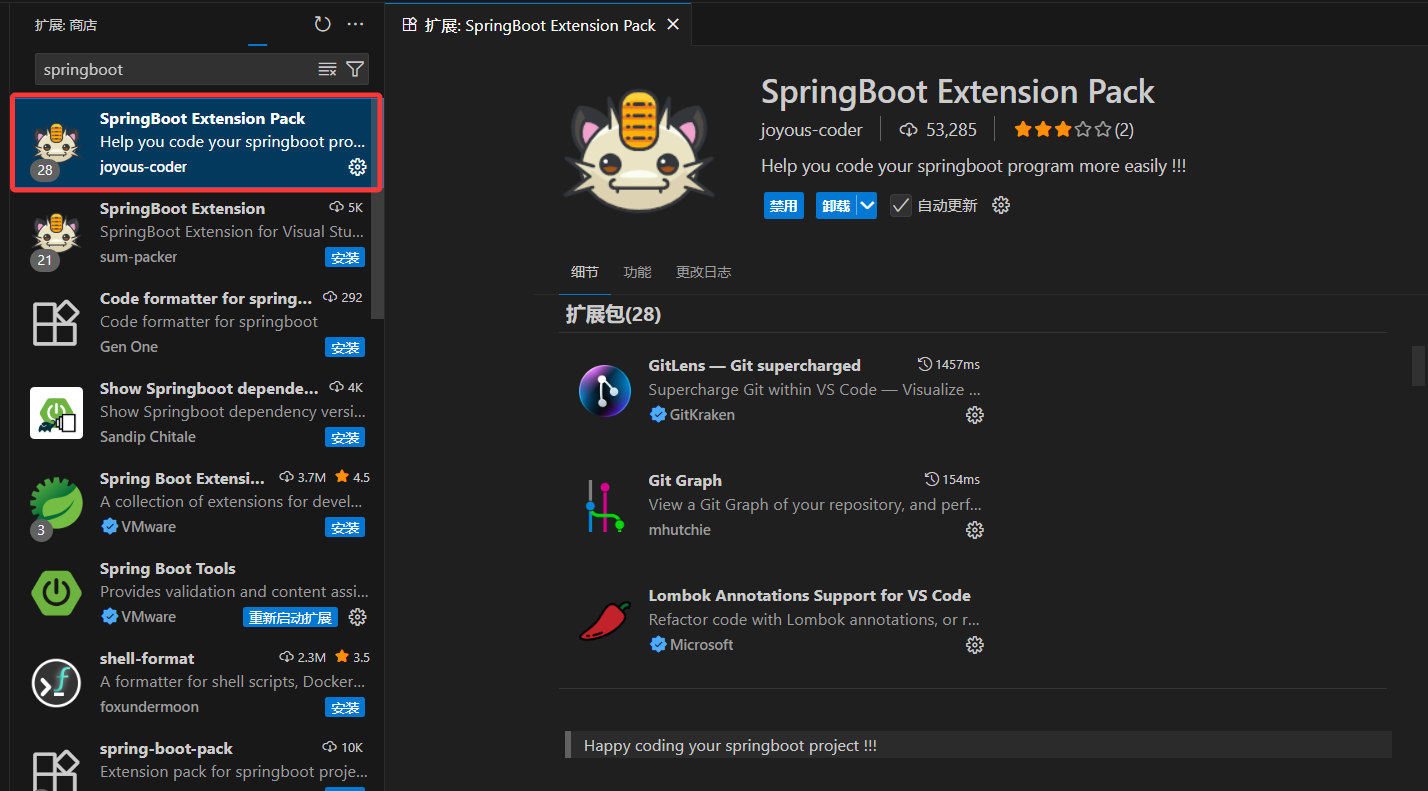1428x791 pixels.
Task: Install Show Springboot dependency extension
Action: [345, 438]
